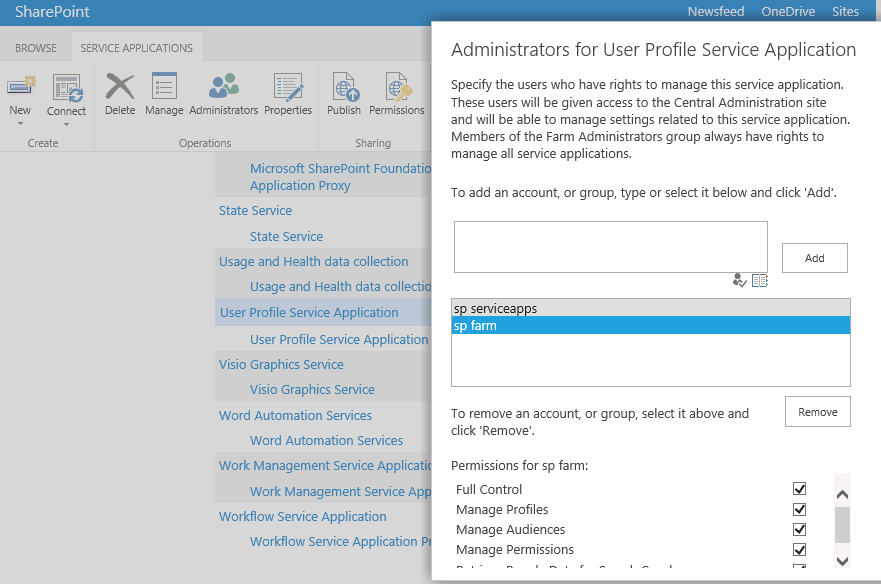Open indented Visio Graphics Service proxy link
Viewport: 881px width, 584px height.
[x=312, y=390]
